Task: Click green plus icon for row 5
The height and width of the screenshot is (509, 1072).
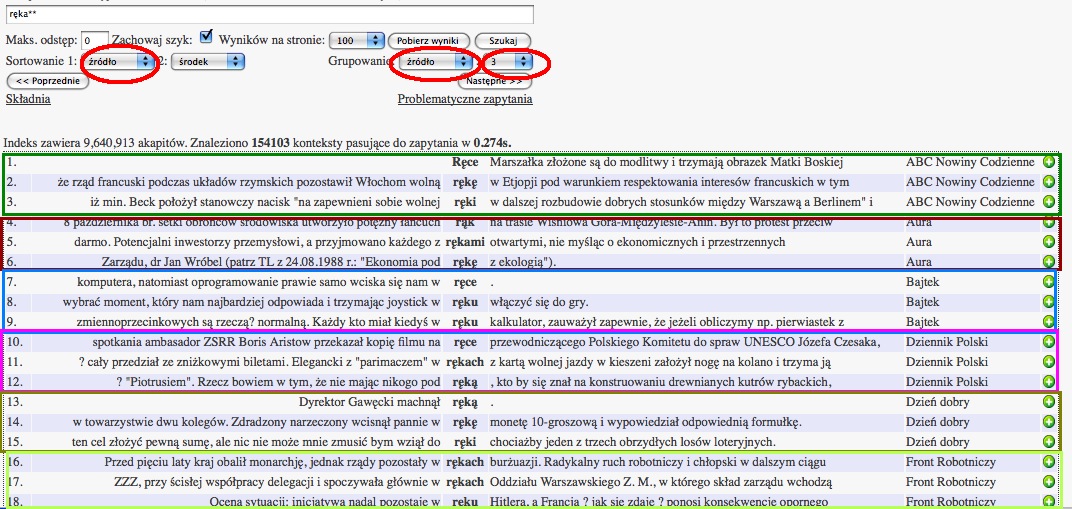Action: 1048,242
